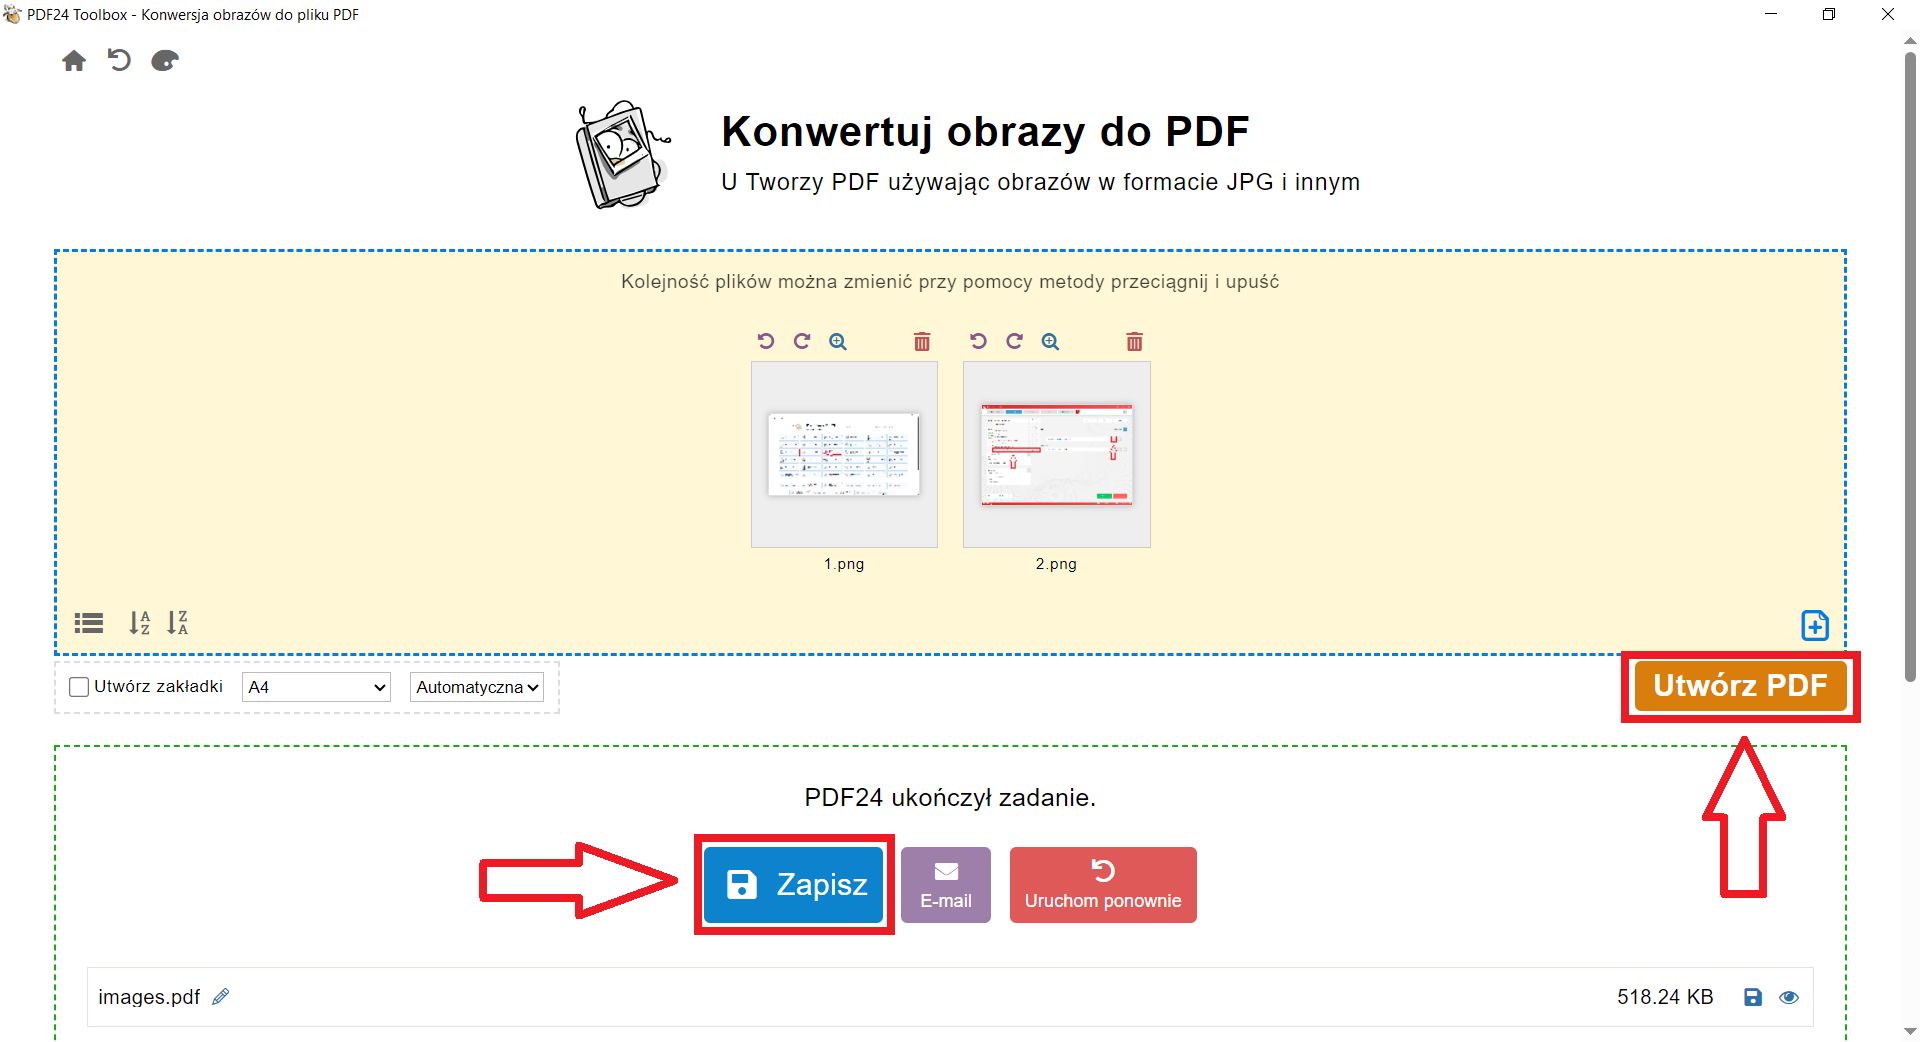Screen dimensions: 1920x1042
Task: Open the A4 page size dropdown
Action: coord(316,687)
